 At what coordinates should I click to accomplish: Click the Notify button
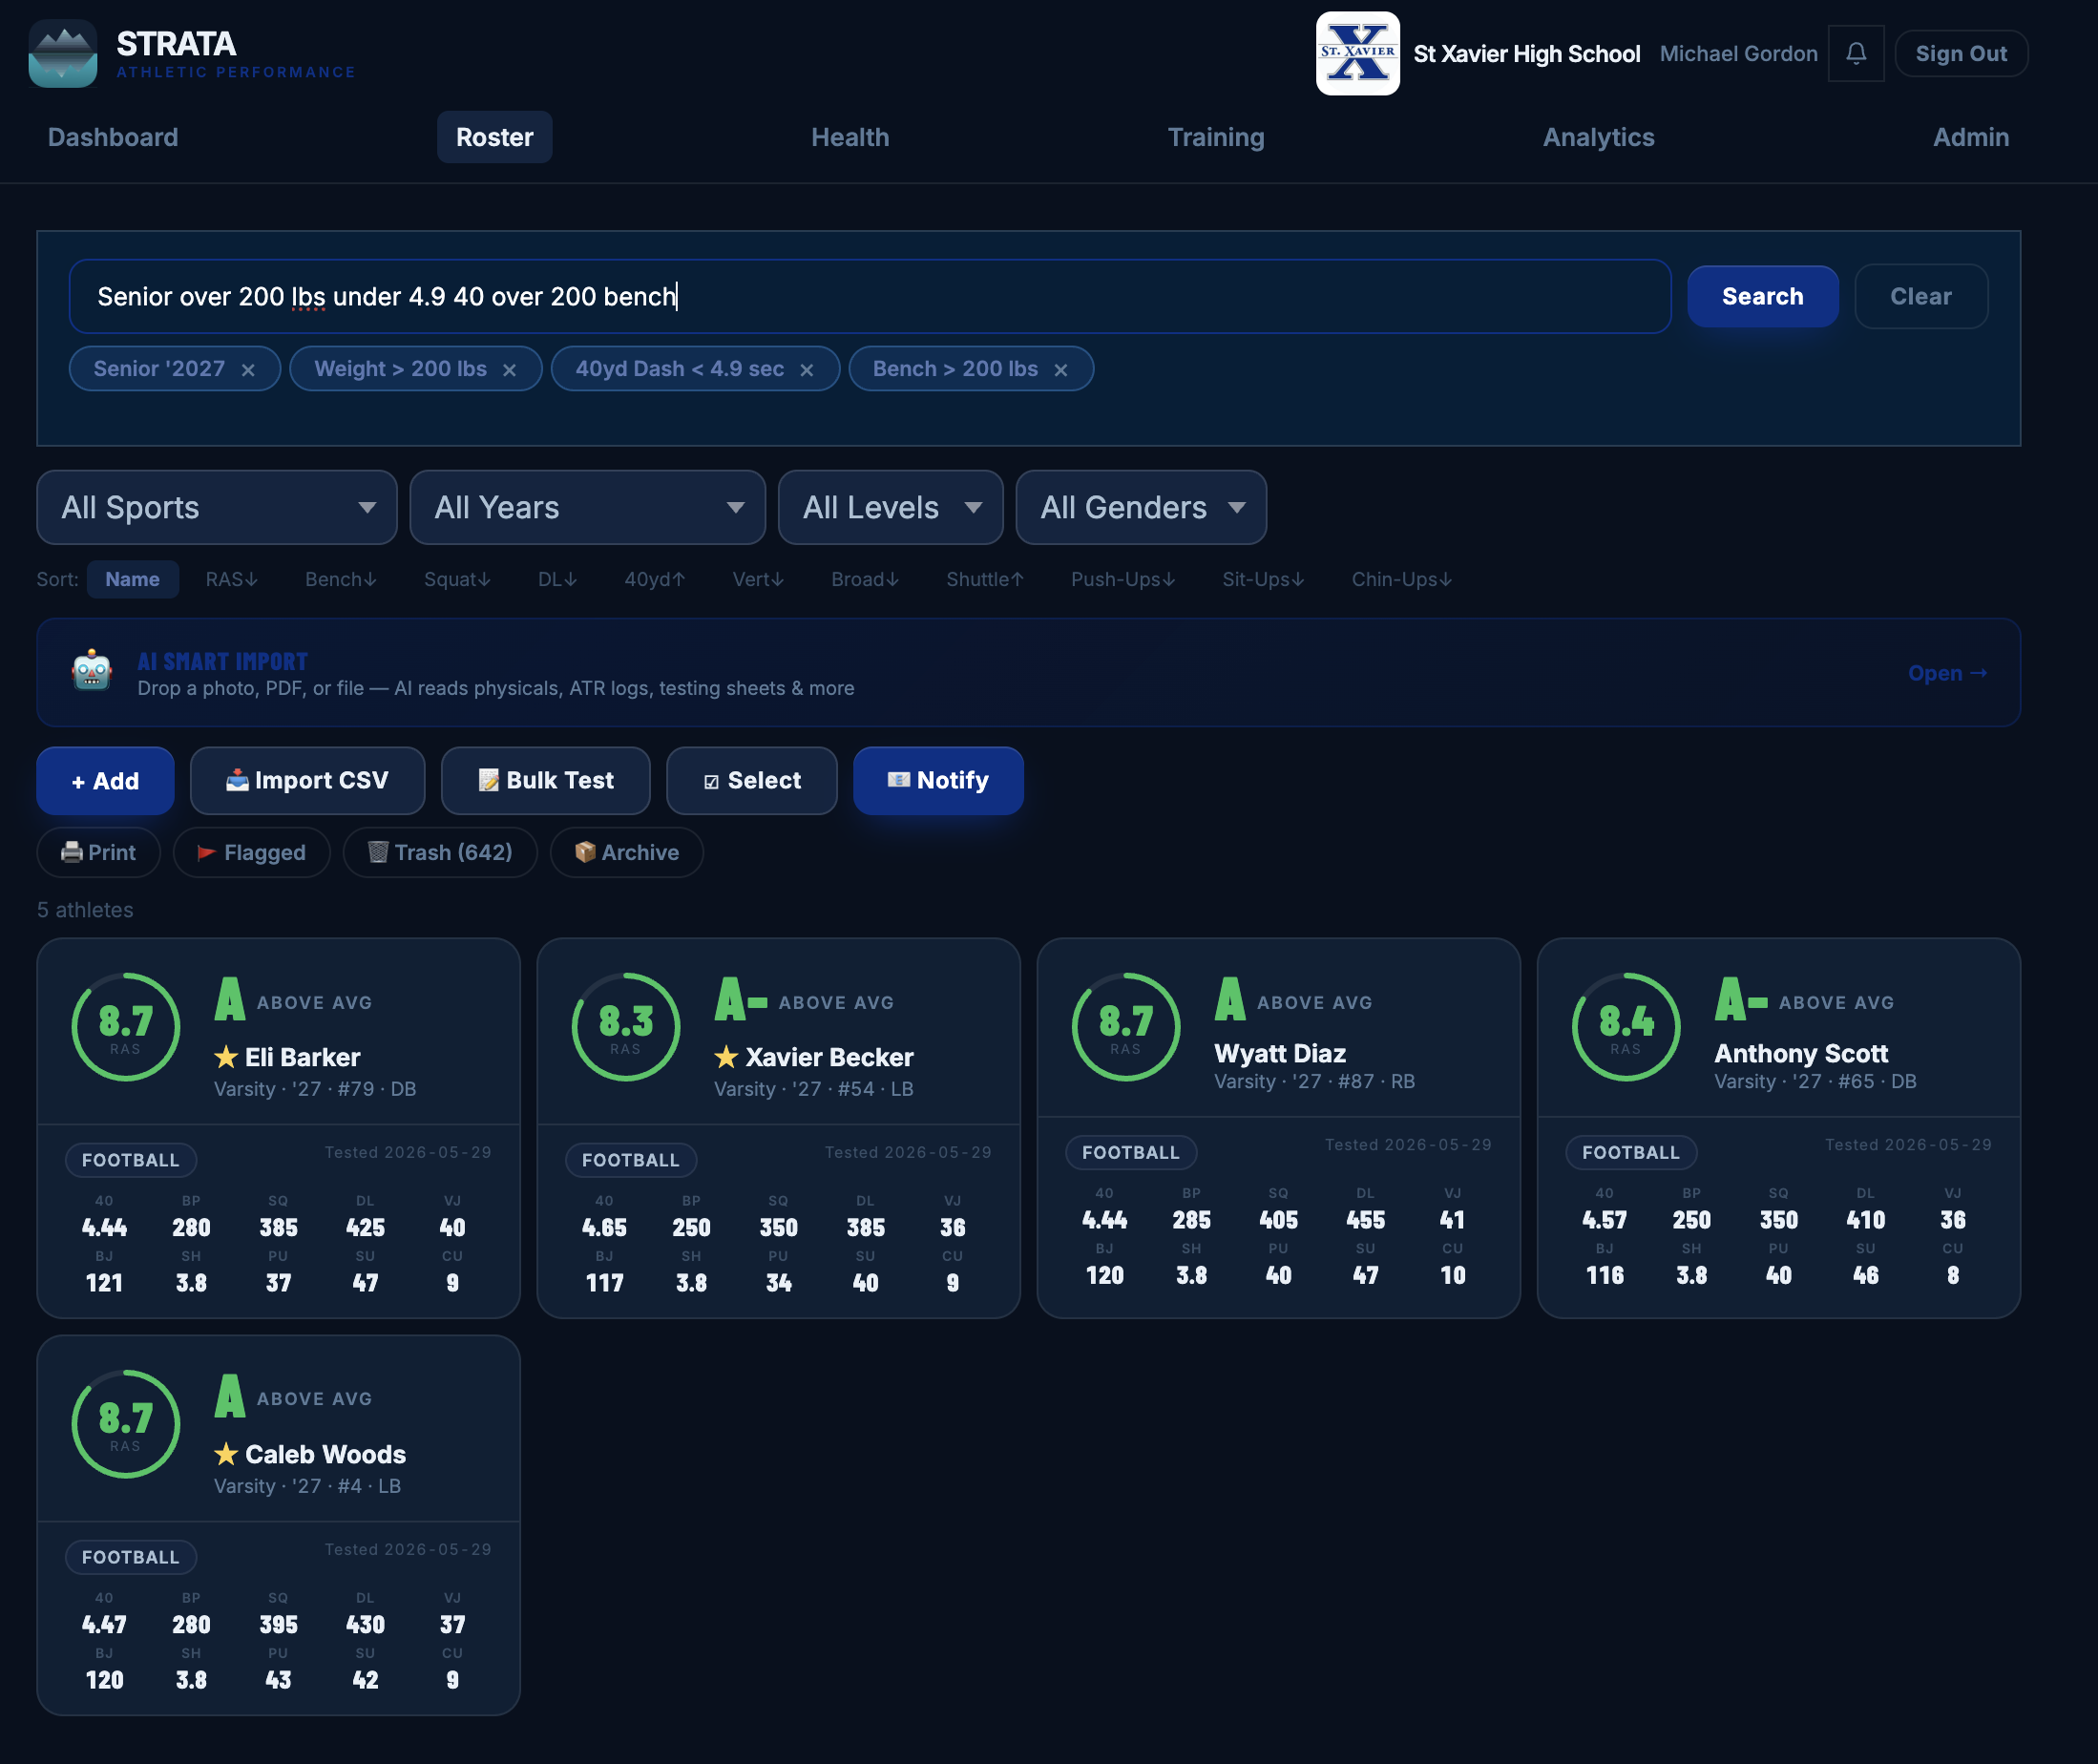(x=938, y=781)
